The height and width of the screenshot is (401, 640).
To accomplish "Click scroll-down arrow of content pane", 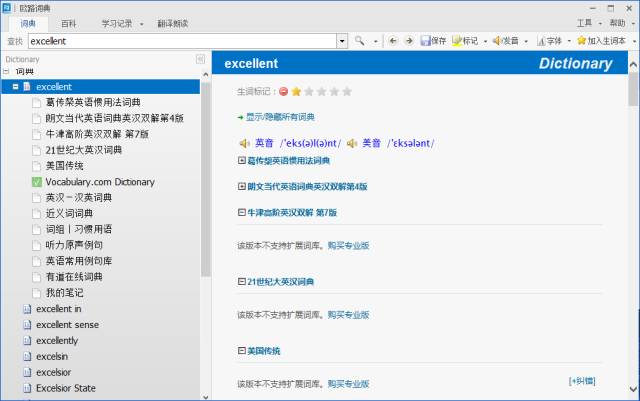I will pyautogui.click(x=633, y=389).
